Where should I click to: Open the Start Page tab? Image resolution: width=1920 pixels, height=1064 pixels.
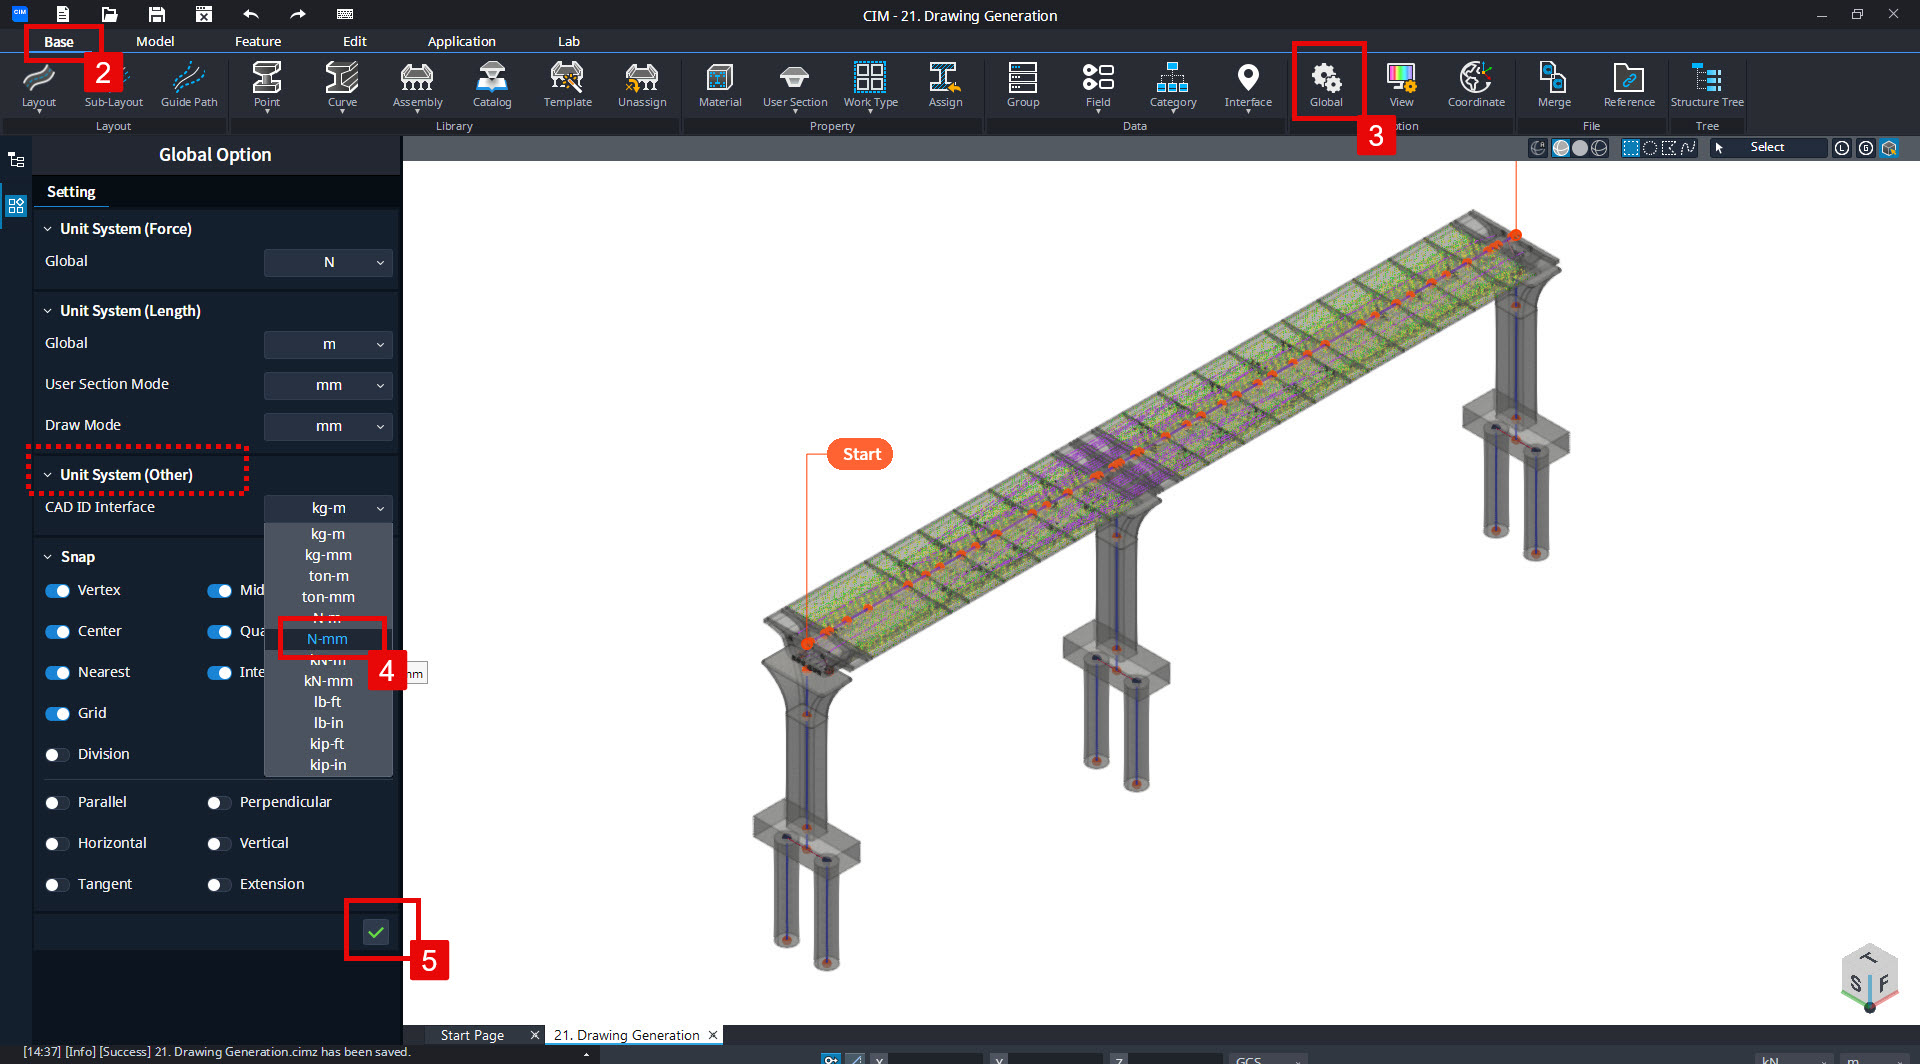(471, 1034)
